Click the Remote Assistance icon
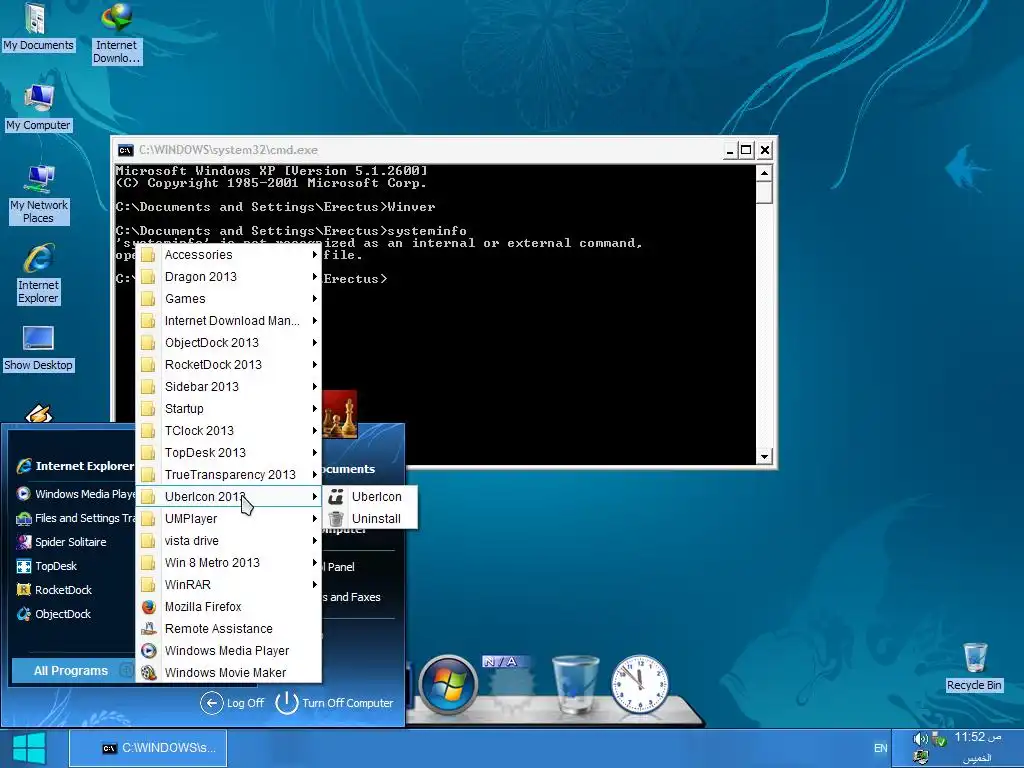The image size is (1024, 768). point(149,629)
